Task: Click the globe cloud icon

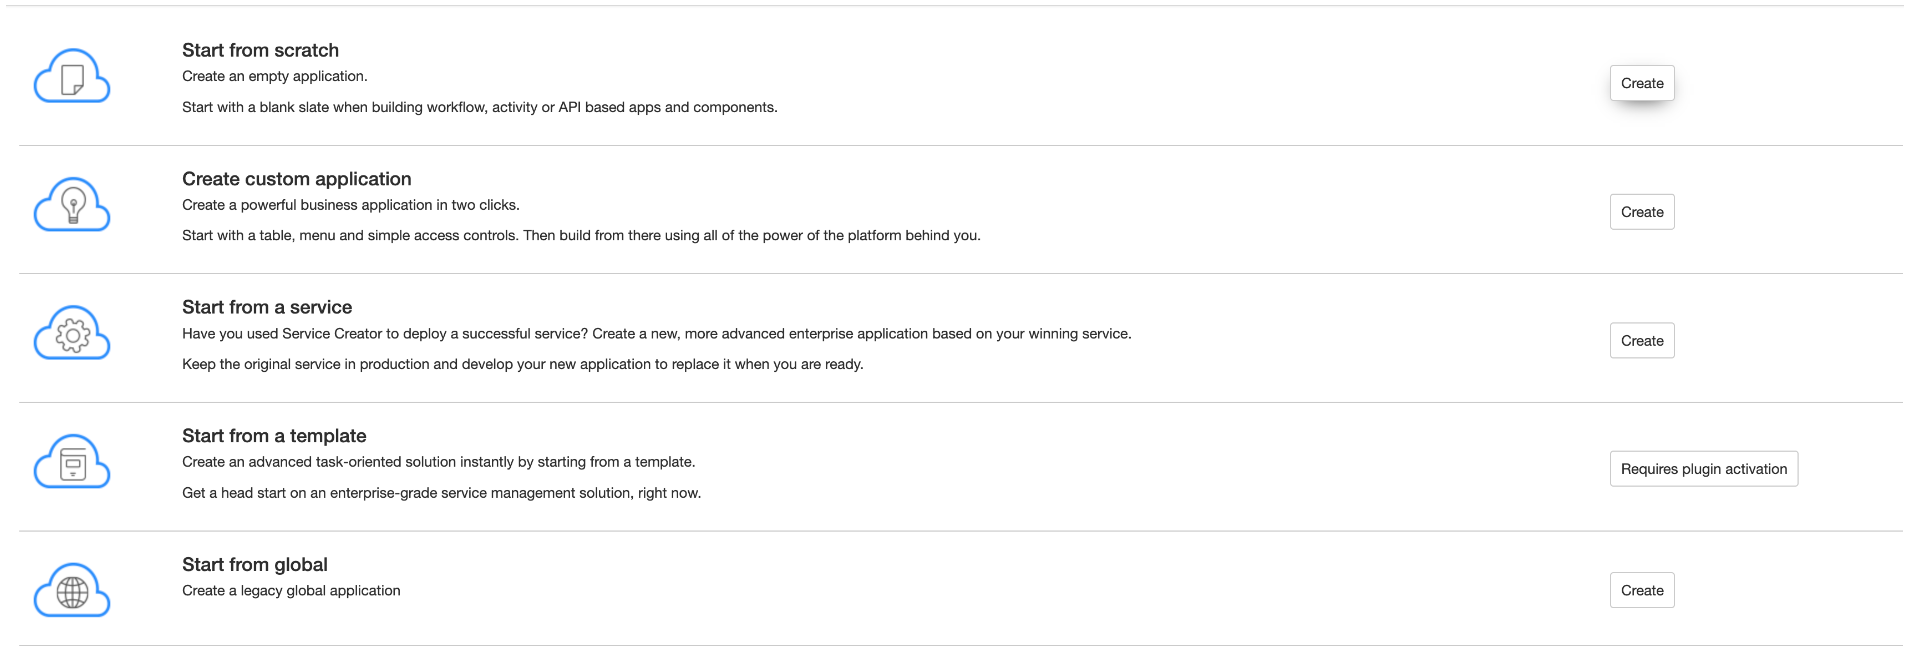Action: click(x=72, y=591)
